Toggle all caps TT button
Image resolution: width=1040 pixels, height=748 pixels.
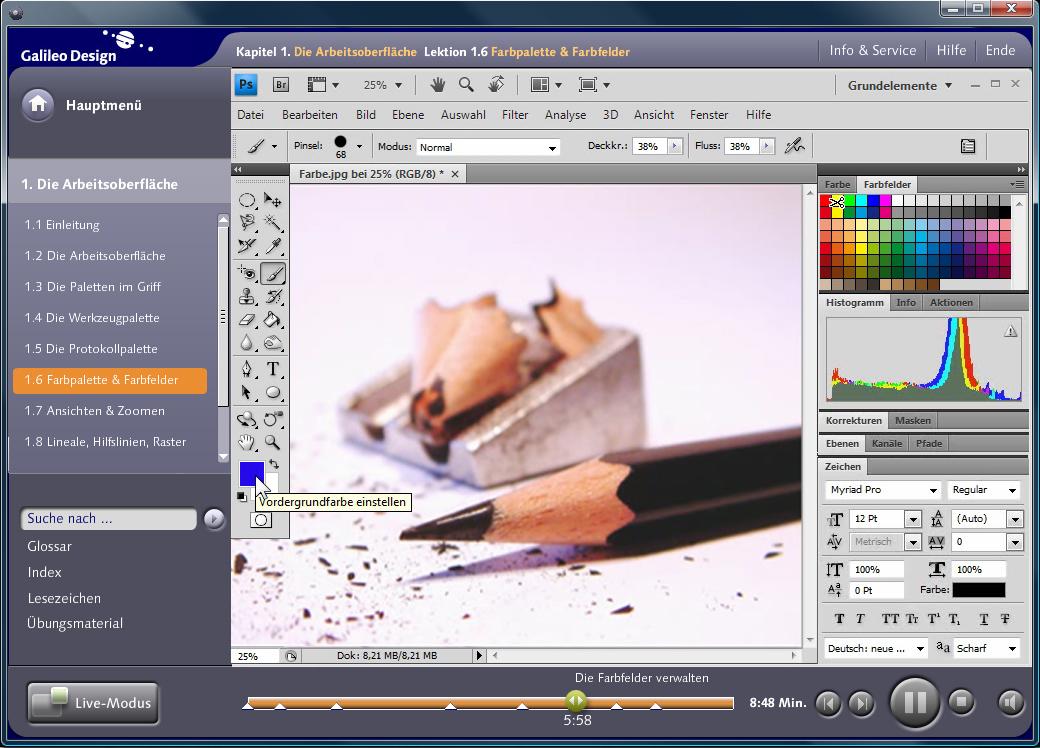(x=890, y=619)
